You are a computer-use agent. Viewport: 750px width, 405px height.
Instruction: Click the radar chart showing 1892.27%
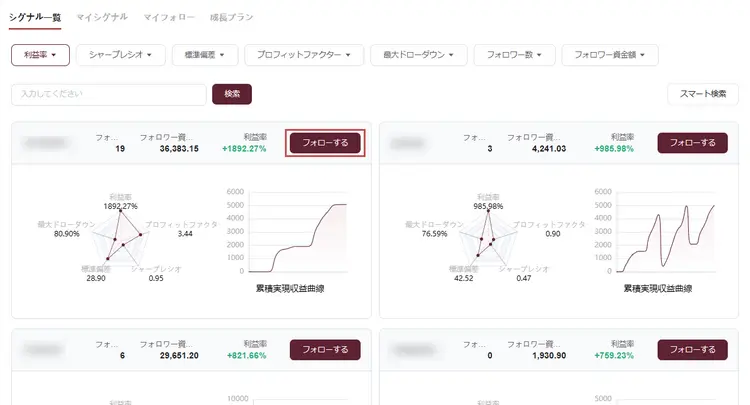coord(121,238)
